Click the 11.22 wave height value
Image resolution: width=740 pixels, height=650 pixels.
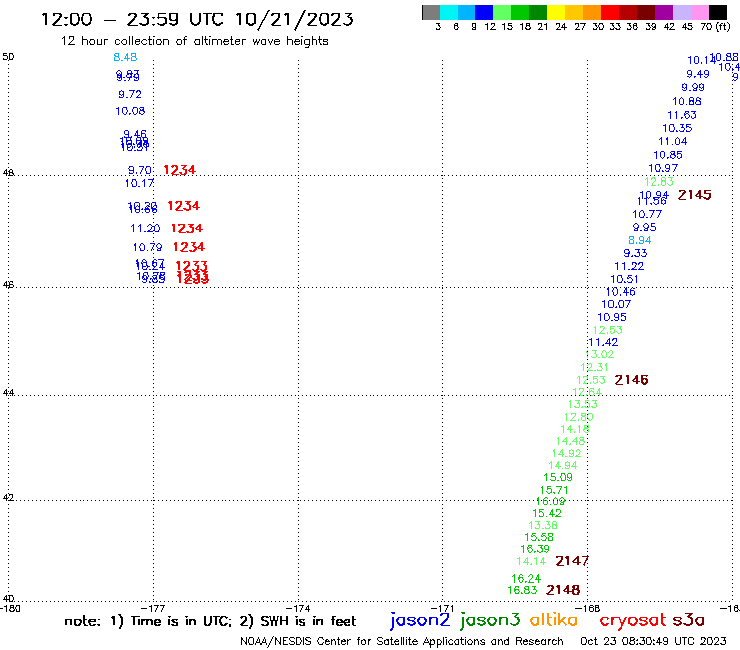(x=629, y=266)
